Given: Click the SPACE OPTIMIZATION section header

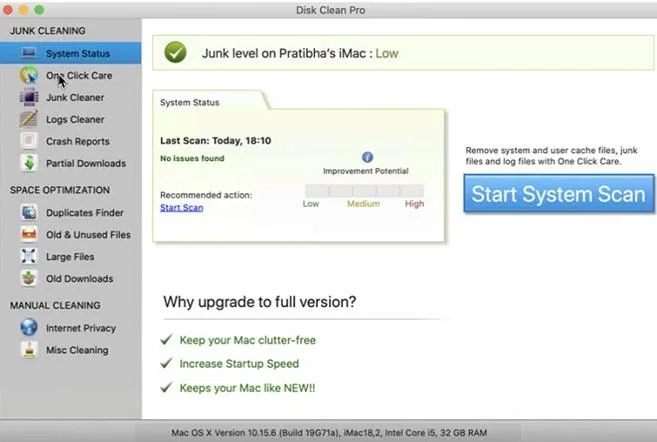Looking at the screenshot, I should point(60,190).
